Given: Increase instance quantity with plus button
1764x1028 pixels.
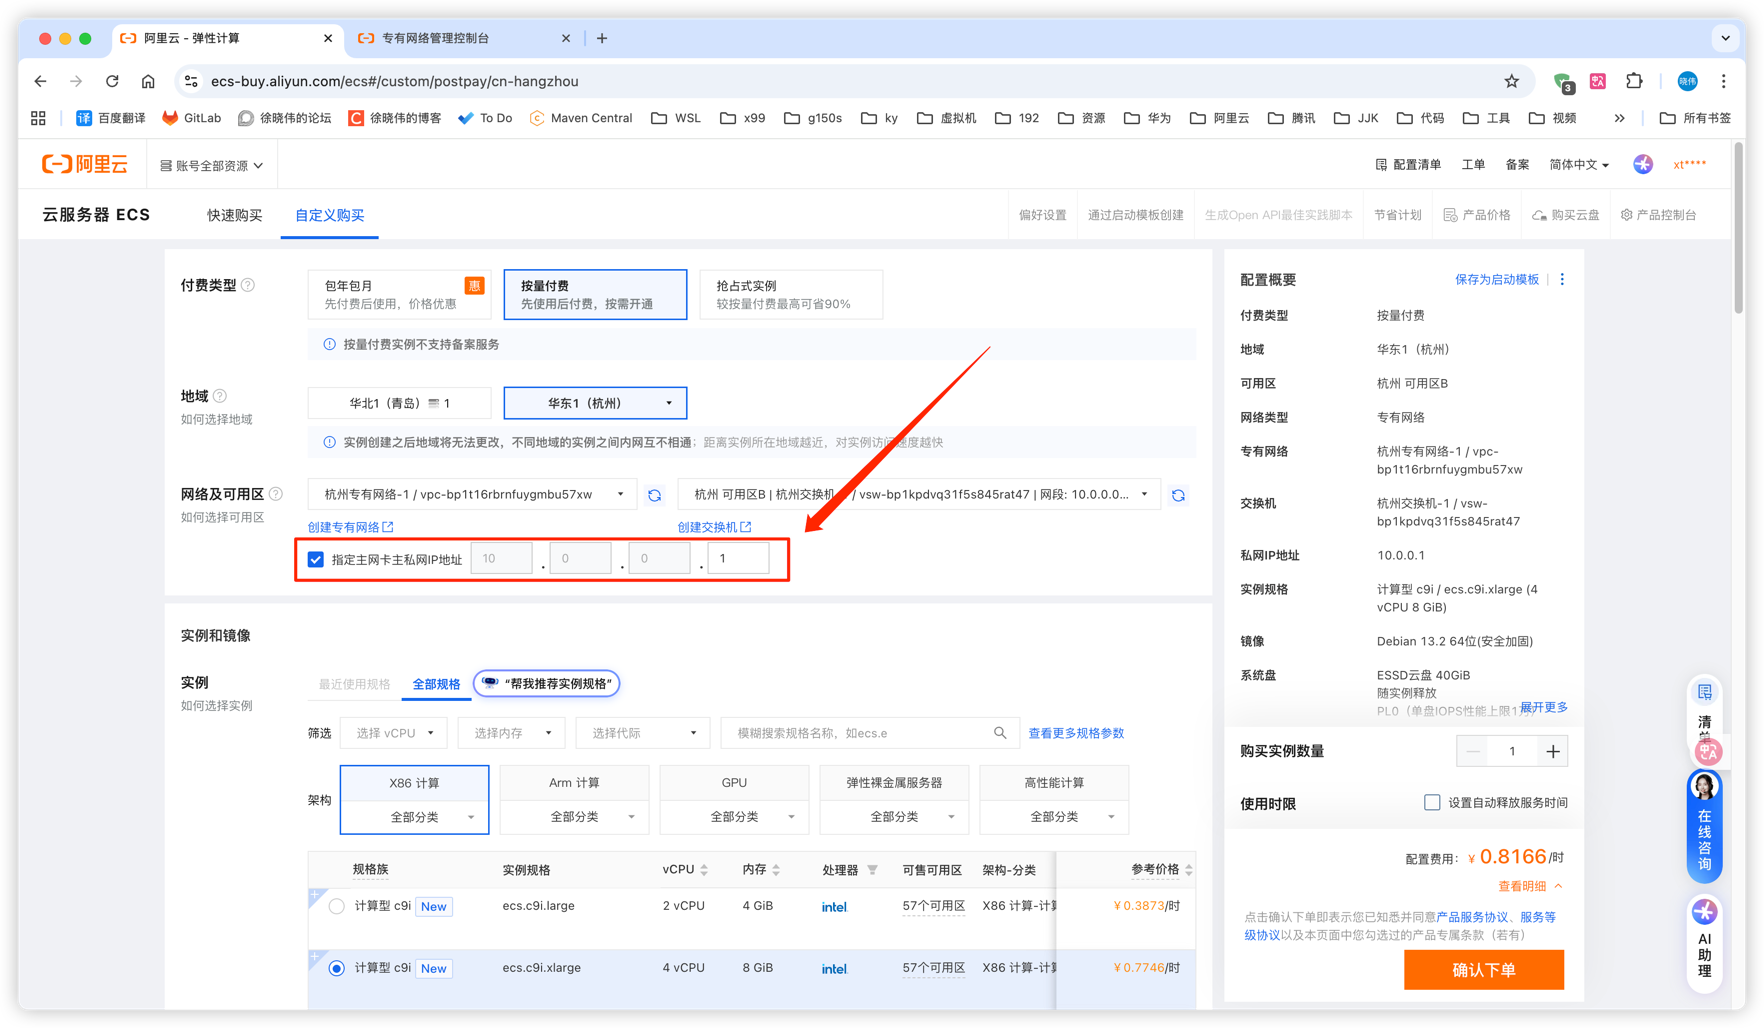Looking at the screenshot, I should [x=1552, y=751].
